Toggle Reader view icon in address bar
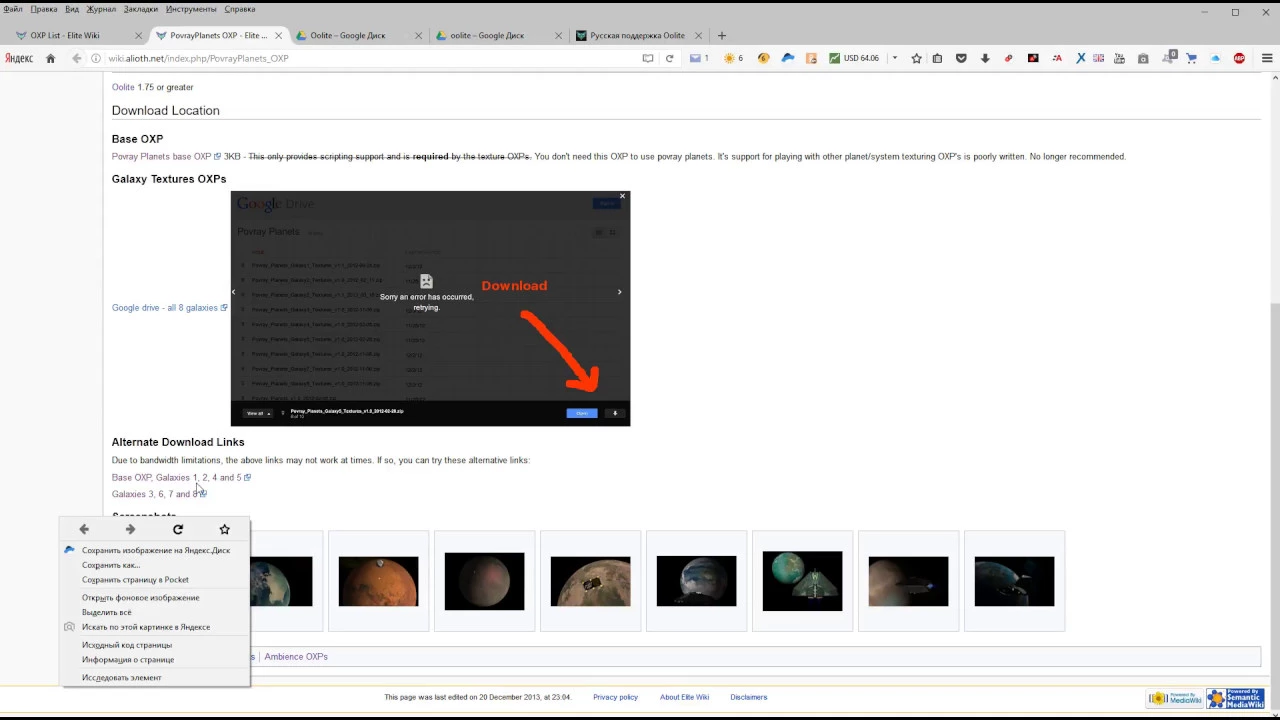1280x720 pixels. point(648,58)
